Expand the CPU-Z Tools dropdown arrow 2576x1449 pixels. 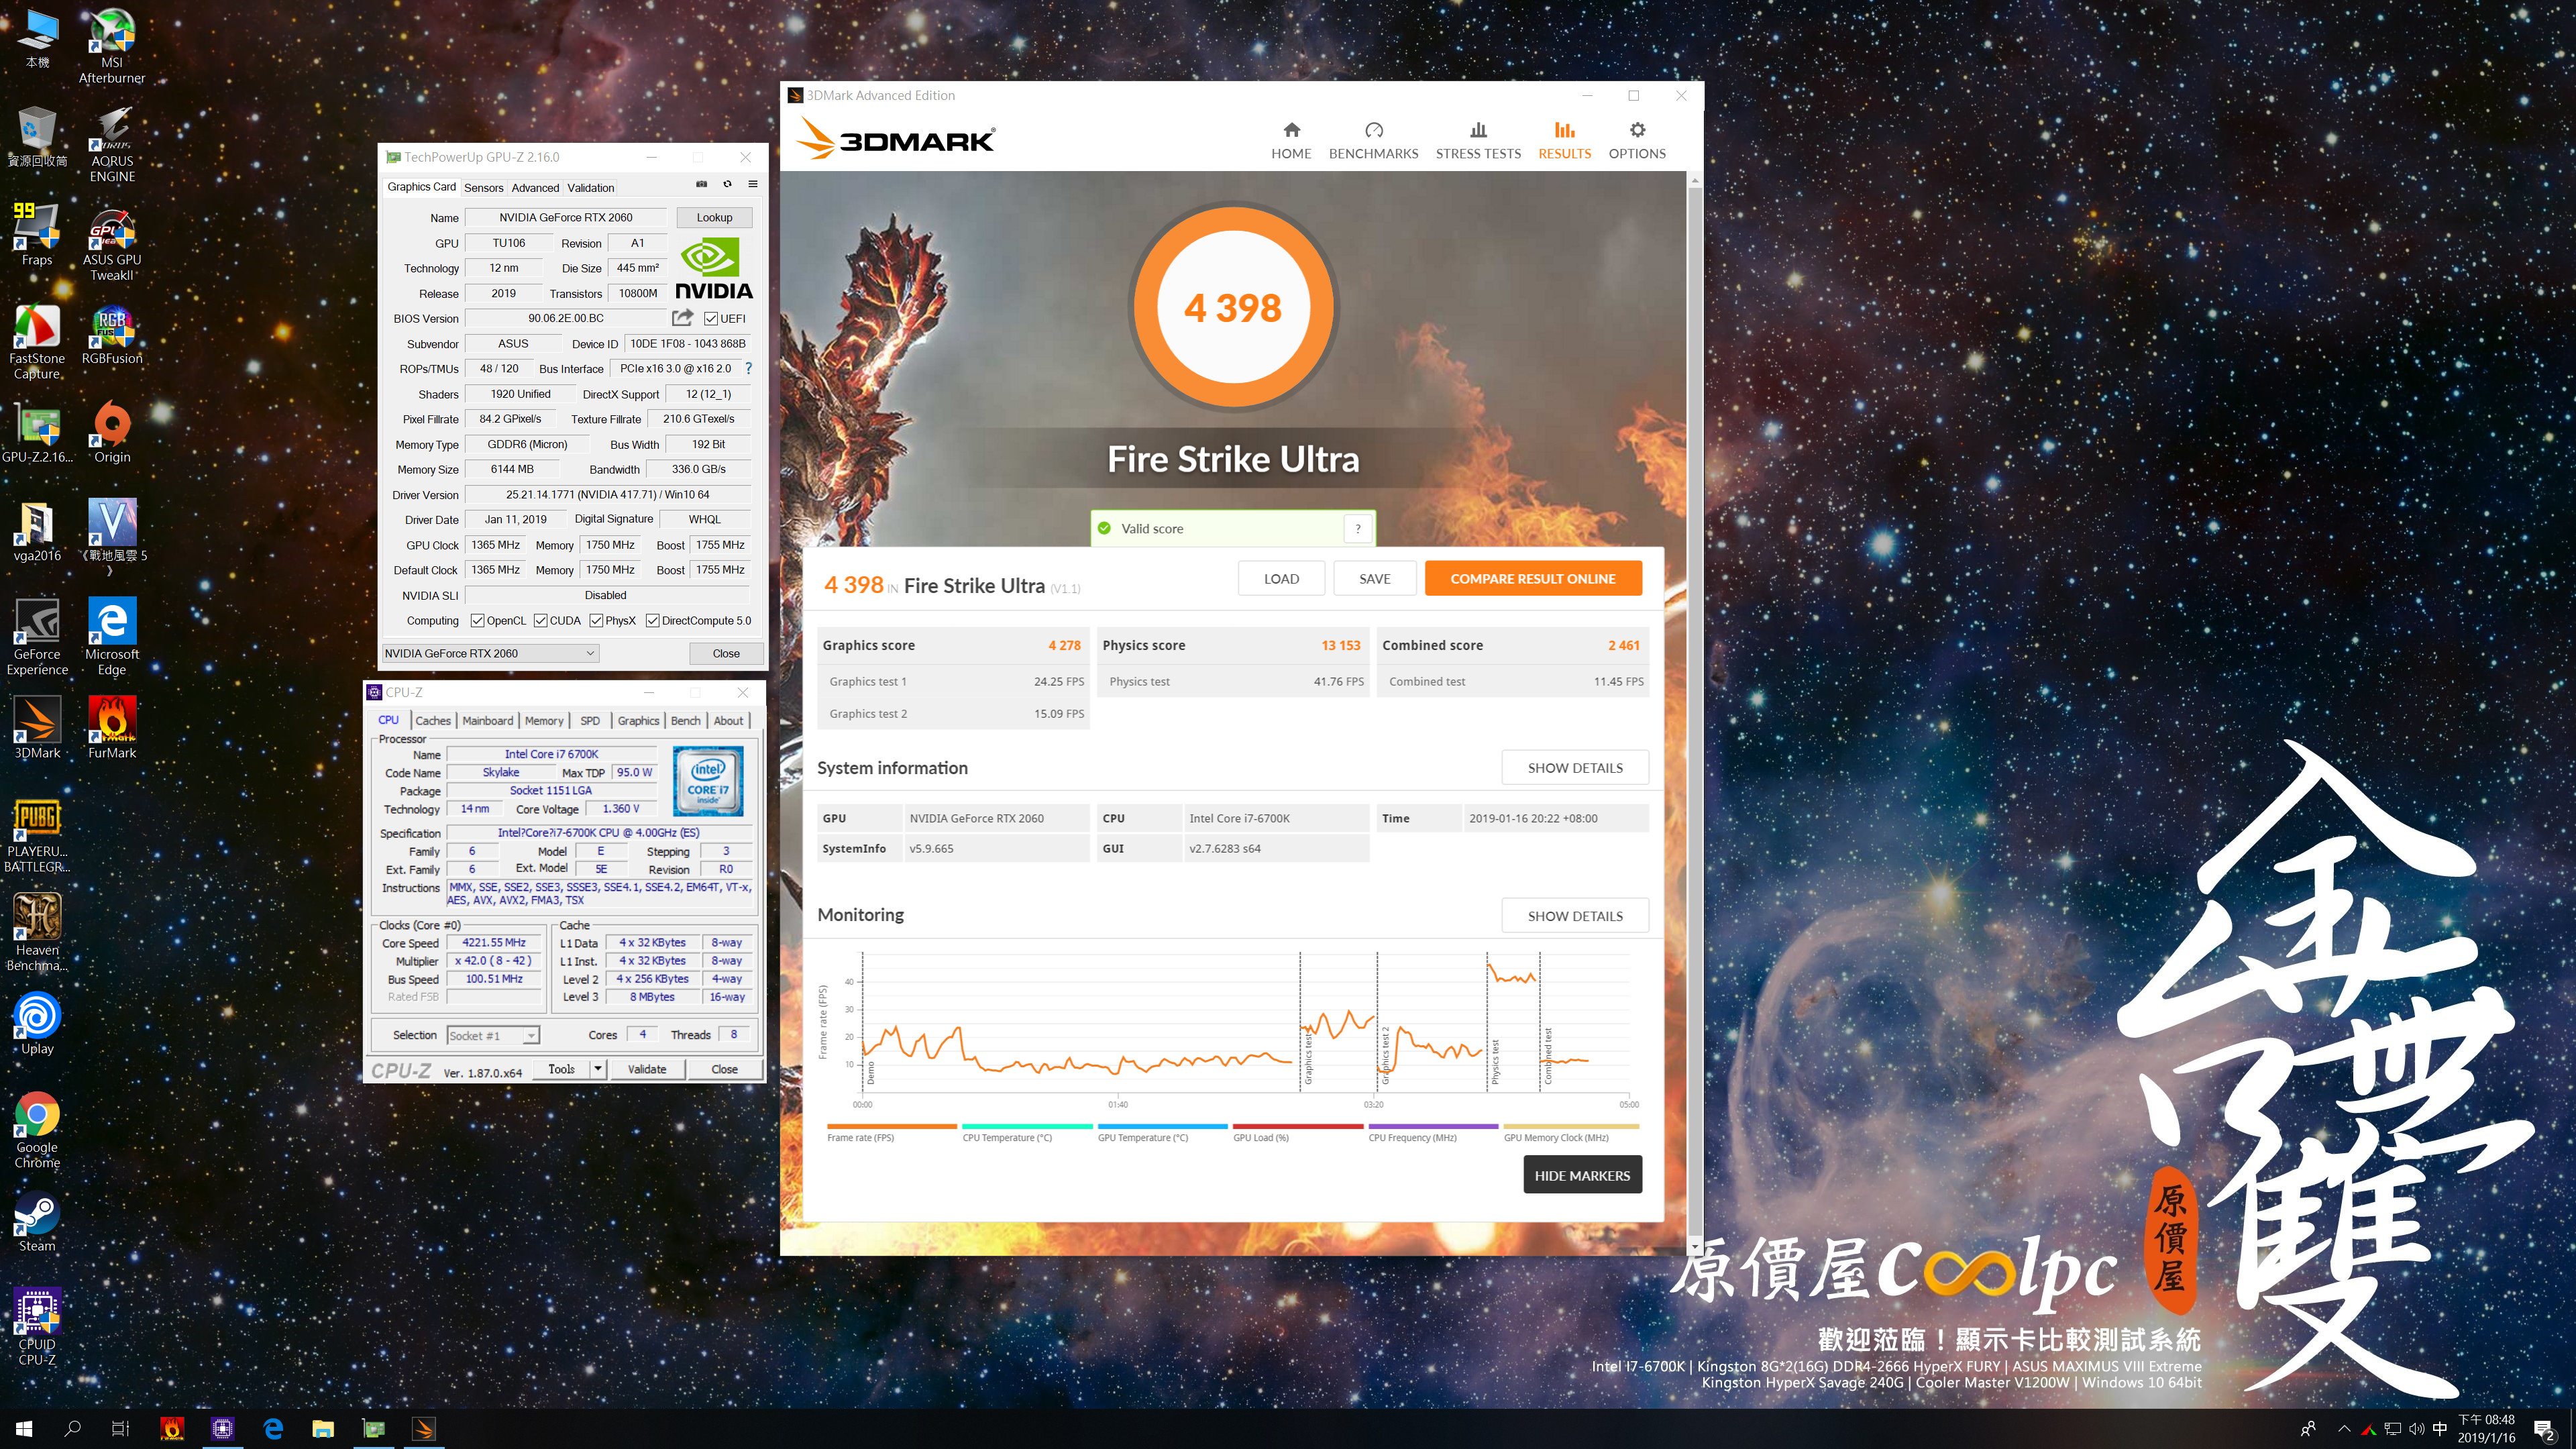pos(598,1069)
